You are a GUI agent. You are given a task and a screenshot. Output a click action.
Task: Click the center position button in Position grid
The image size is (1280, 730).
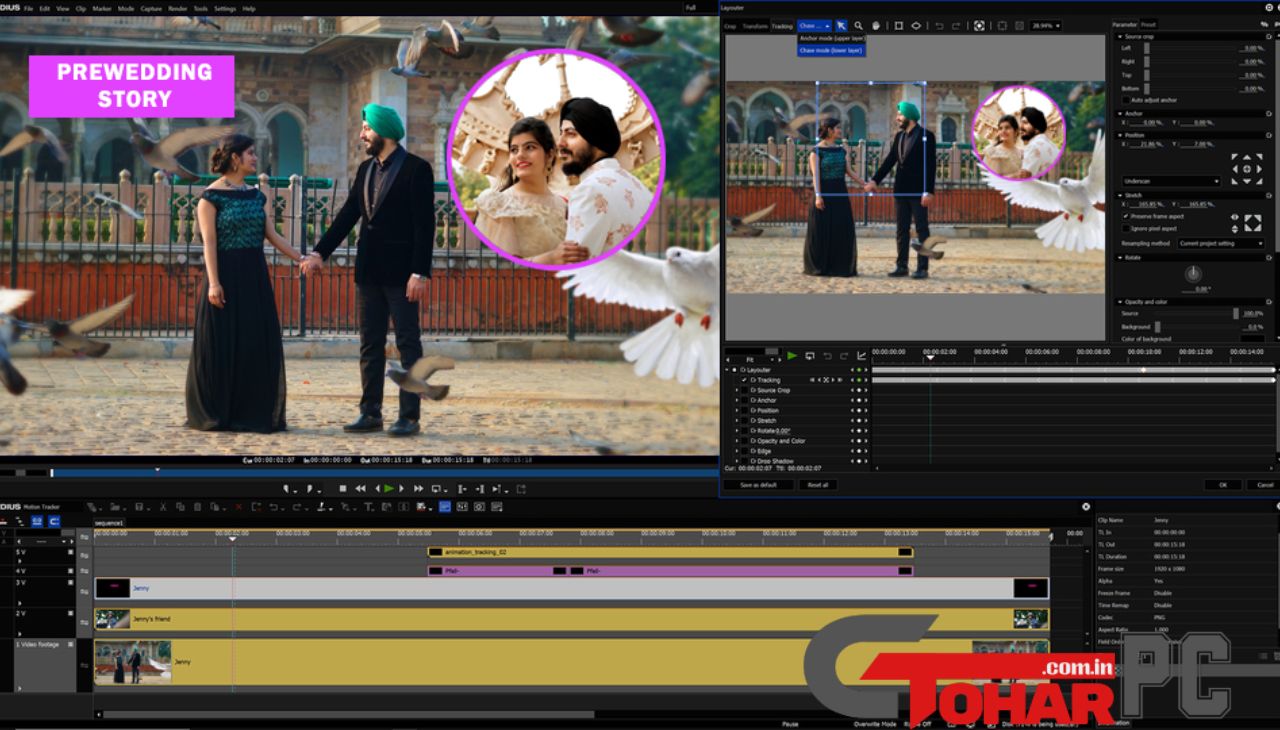pyautogui.click(x=1246, y=169)
